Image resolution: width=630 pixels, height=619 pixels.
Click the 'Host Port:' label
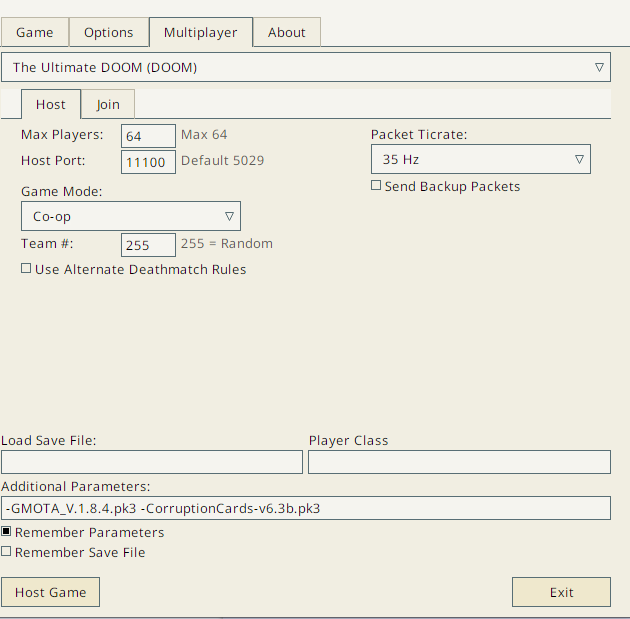point(53,161)
